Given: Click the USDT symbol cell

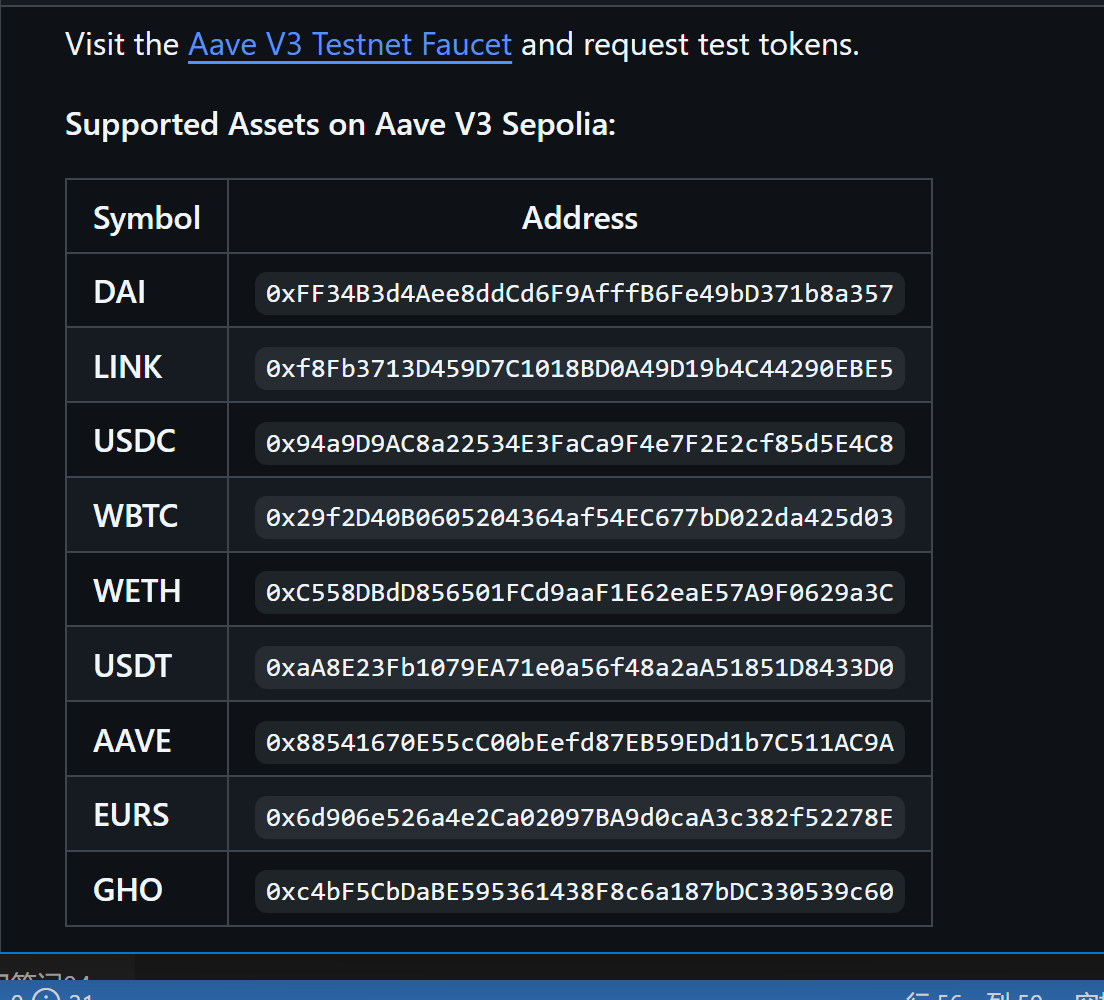Looking at the screenshot, I should coord(133,667).
